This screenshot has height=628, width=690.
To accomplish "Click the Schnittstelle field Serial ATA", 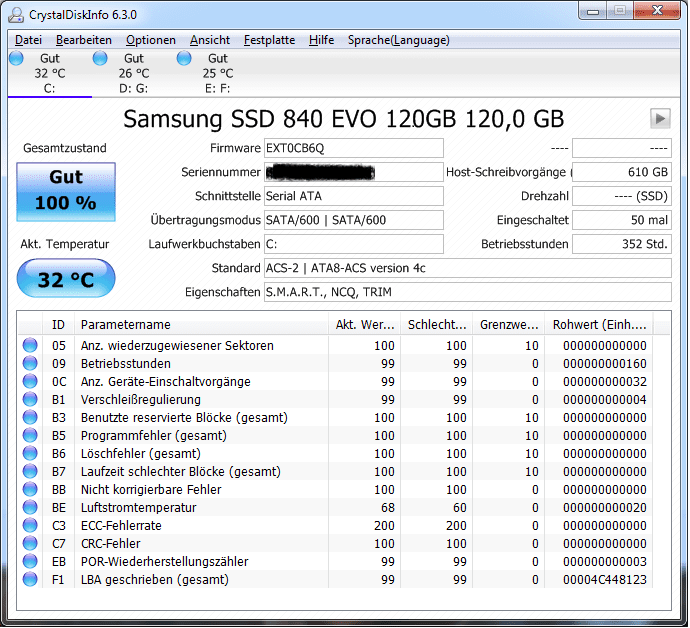I will click(x=353, y=196).
